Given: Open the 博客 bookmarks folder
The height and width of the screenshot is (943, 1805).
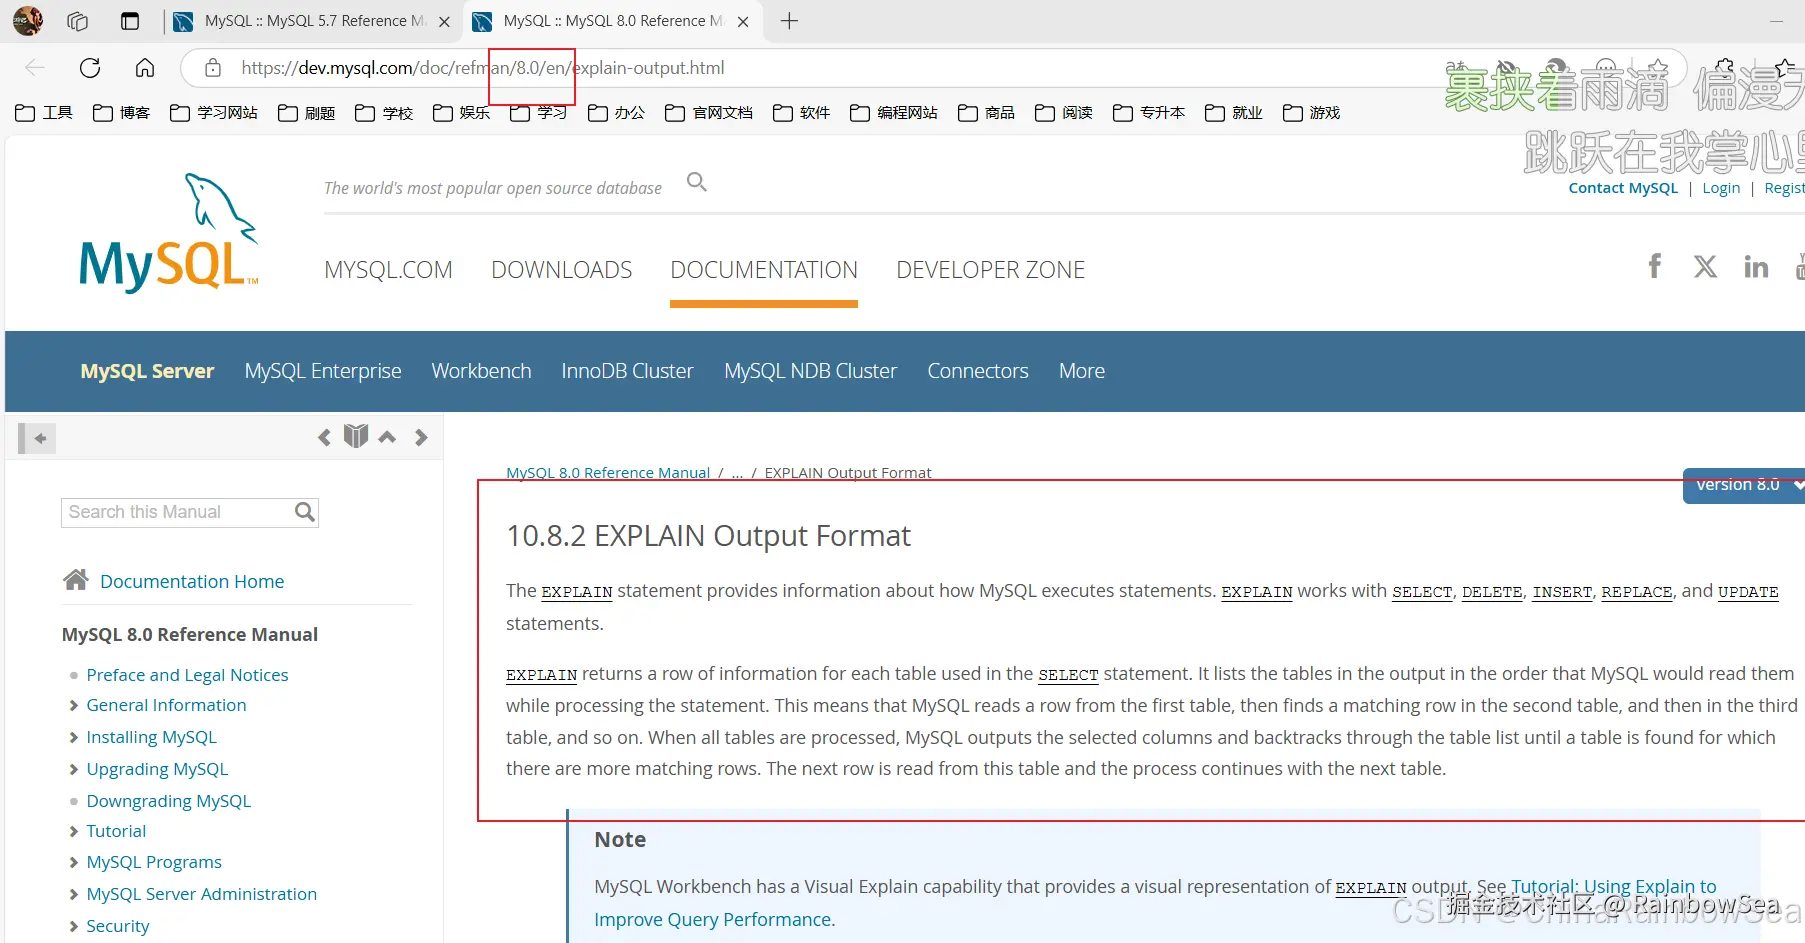Looking at the screenshot, I should click(x=121, y=113).
